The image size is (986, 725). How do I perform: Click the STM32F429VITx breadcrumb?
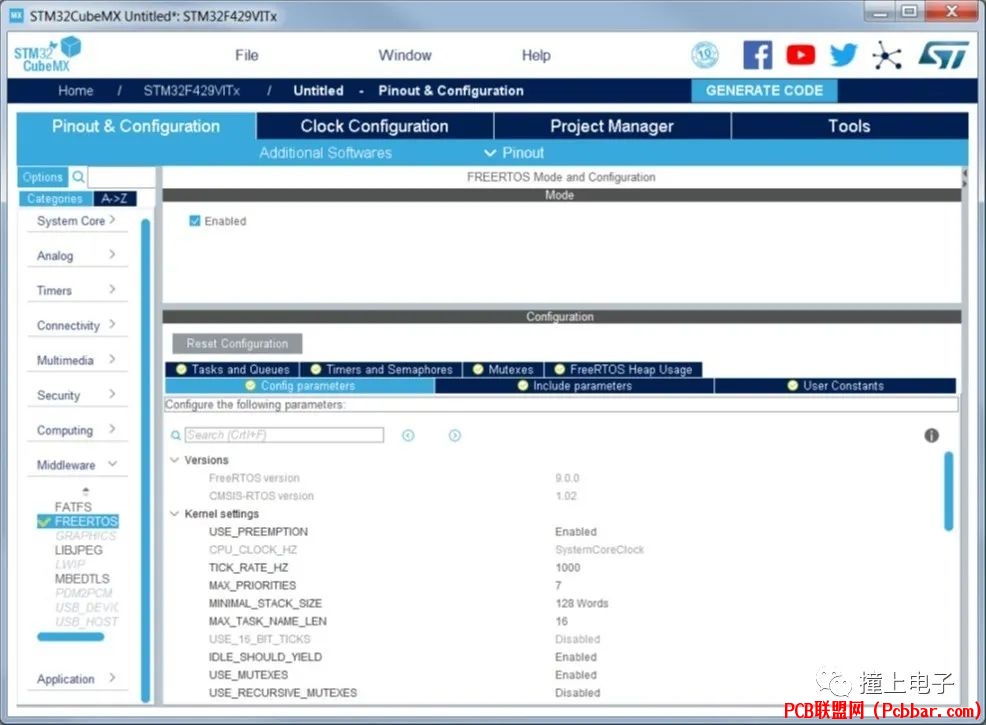click(191, 91)
